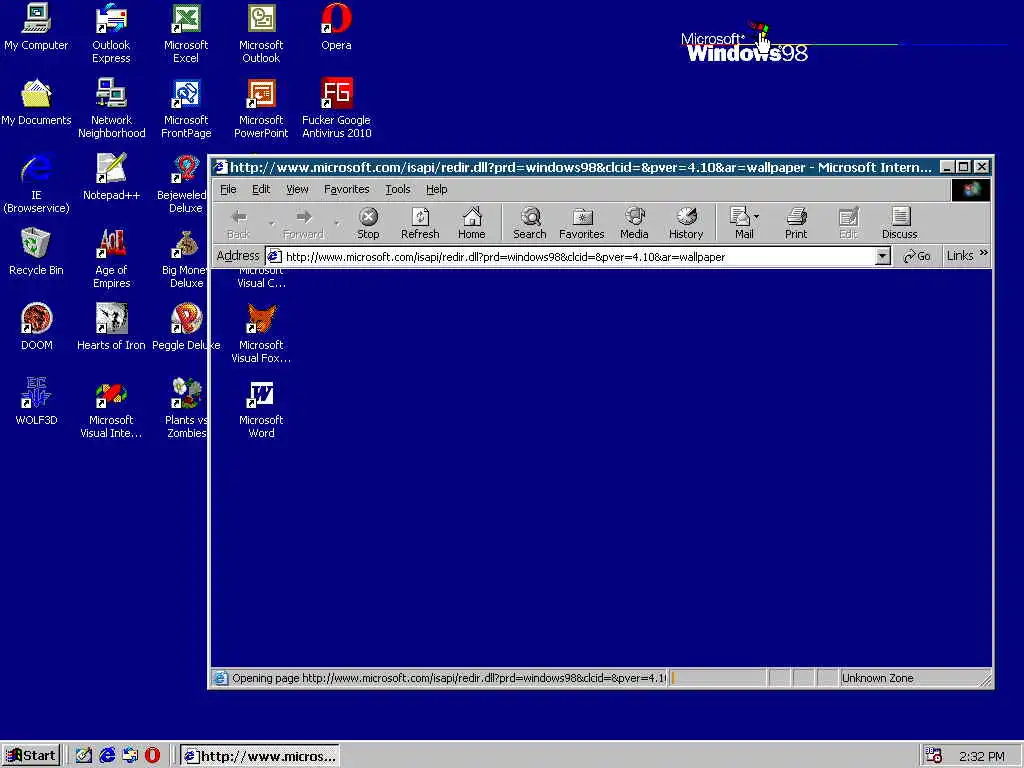Open the Back history dropdown arrow
This screenshot has width=1024, height=768.
click(272, 223)
